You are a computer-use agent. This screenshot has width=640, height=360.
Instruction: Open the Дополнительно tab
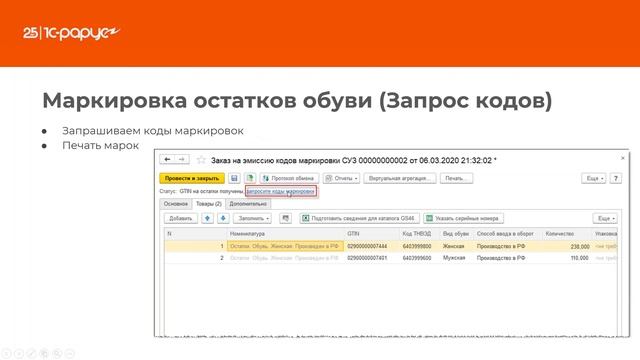coord(248,204)
